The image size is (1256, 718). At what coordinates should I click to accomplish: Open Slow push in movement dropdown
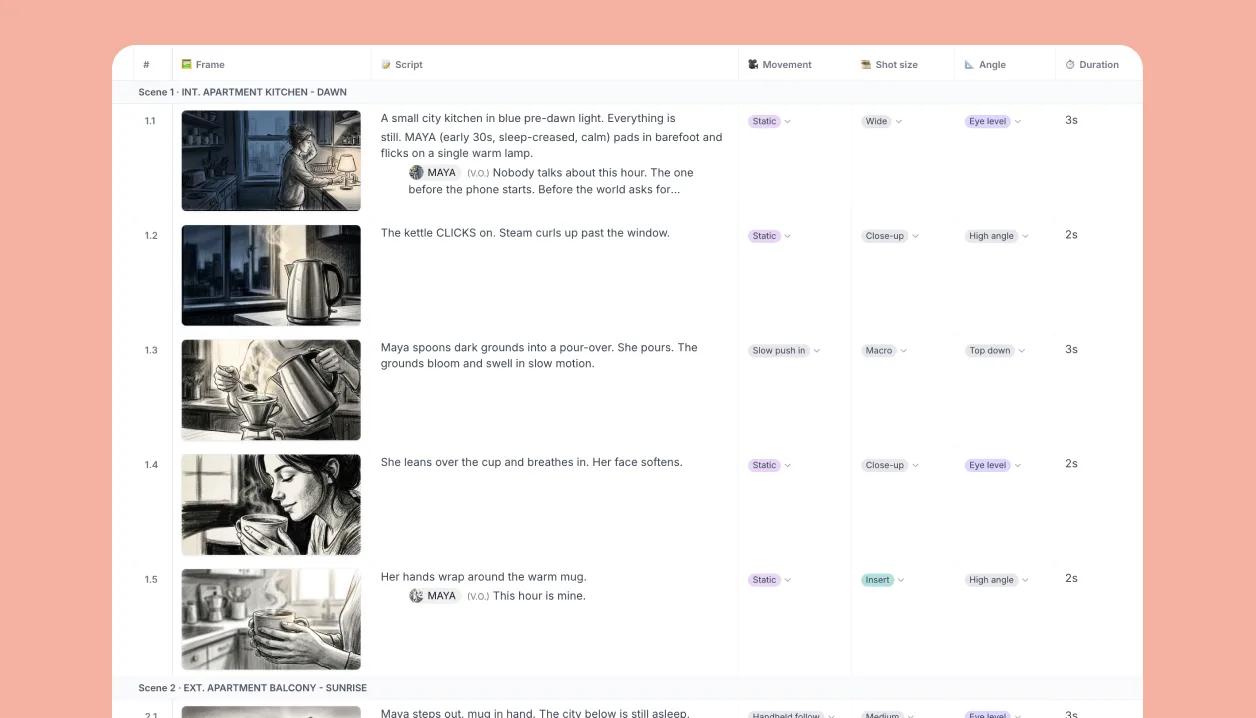[x=785, y=350]
